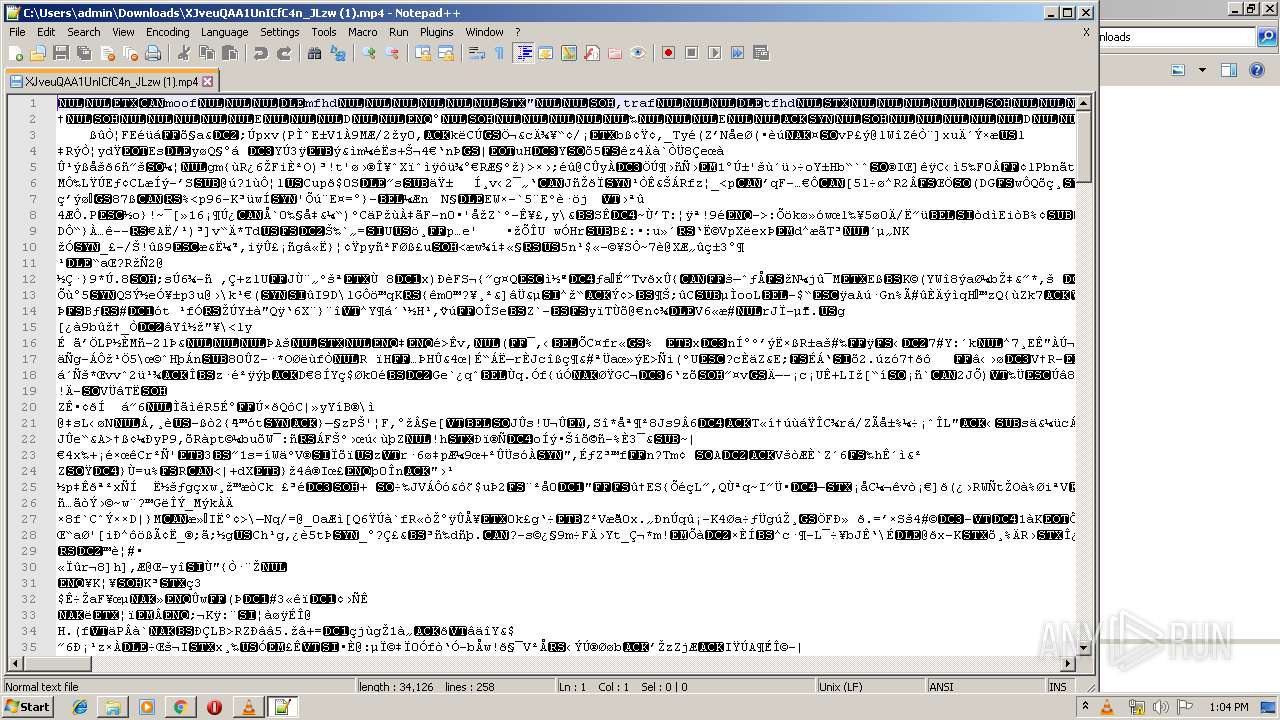
Task: Click the Paste toolbar icon
Action: [231, 53]
